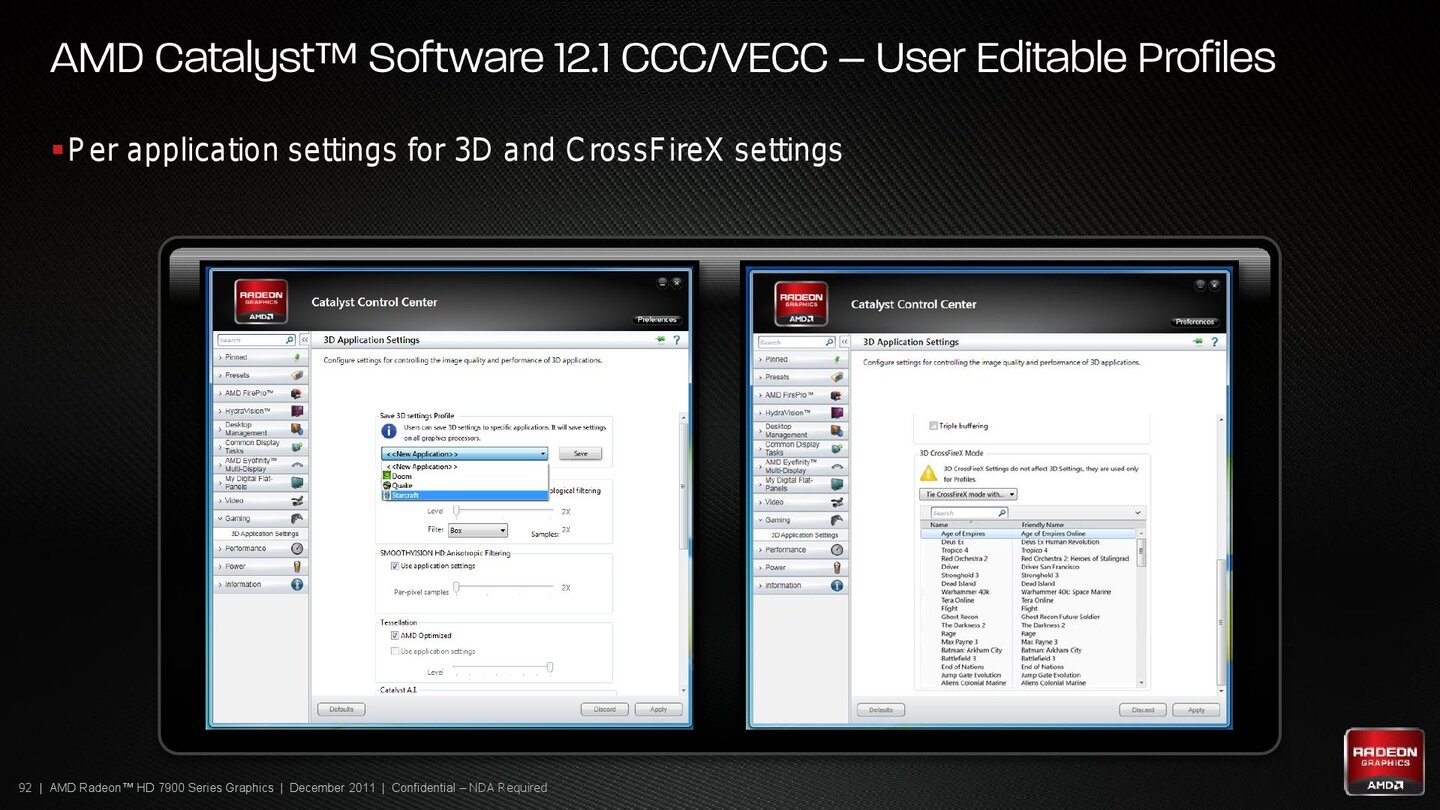1440x810 pixels.
Task: Click Desktop Management icon in left window
Action: coord(296,429)
